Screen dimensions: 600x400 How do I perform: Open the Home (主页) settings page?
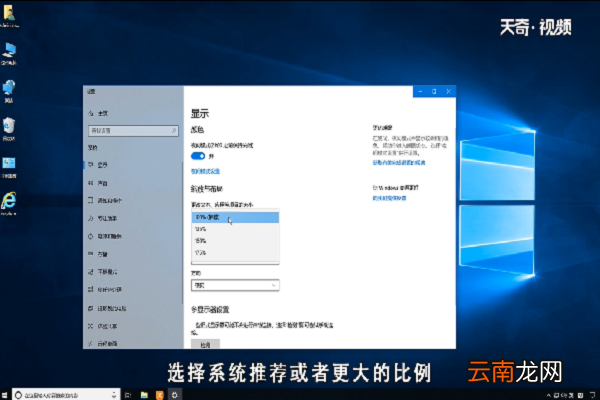click(98, 113)
